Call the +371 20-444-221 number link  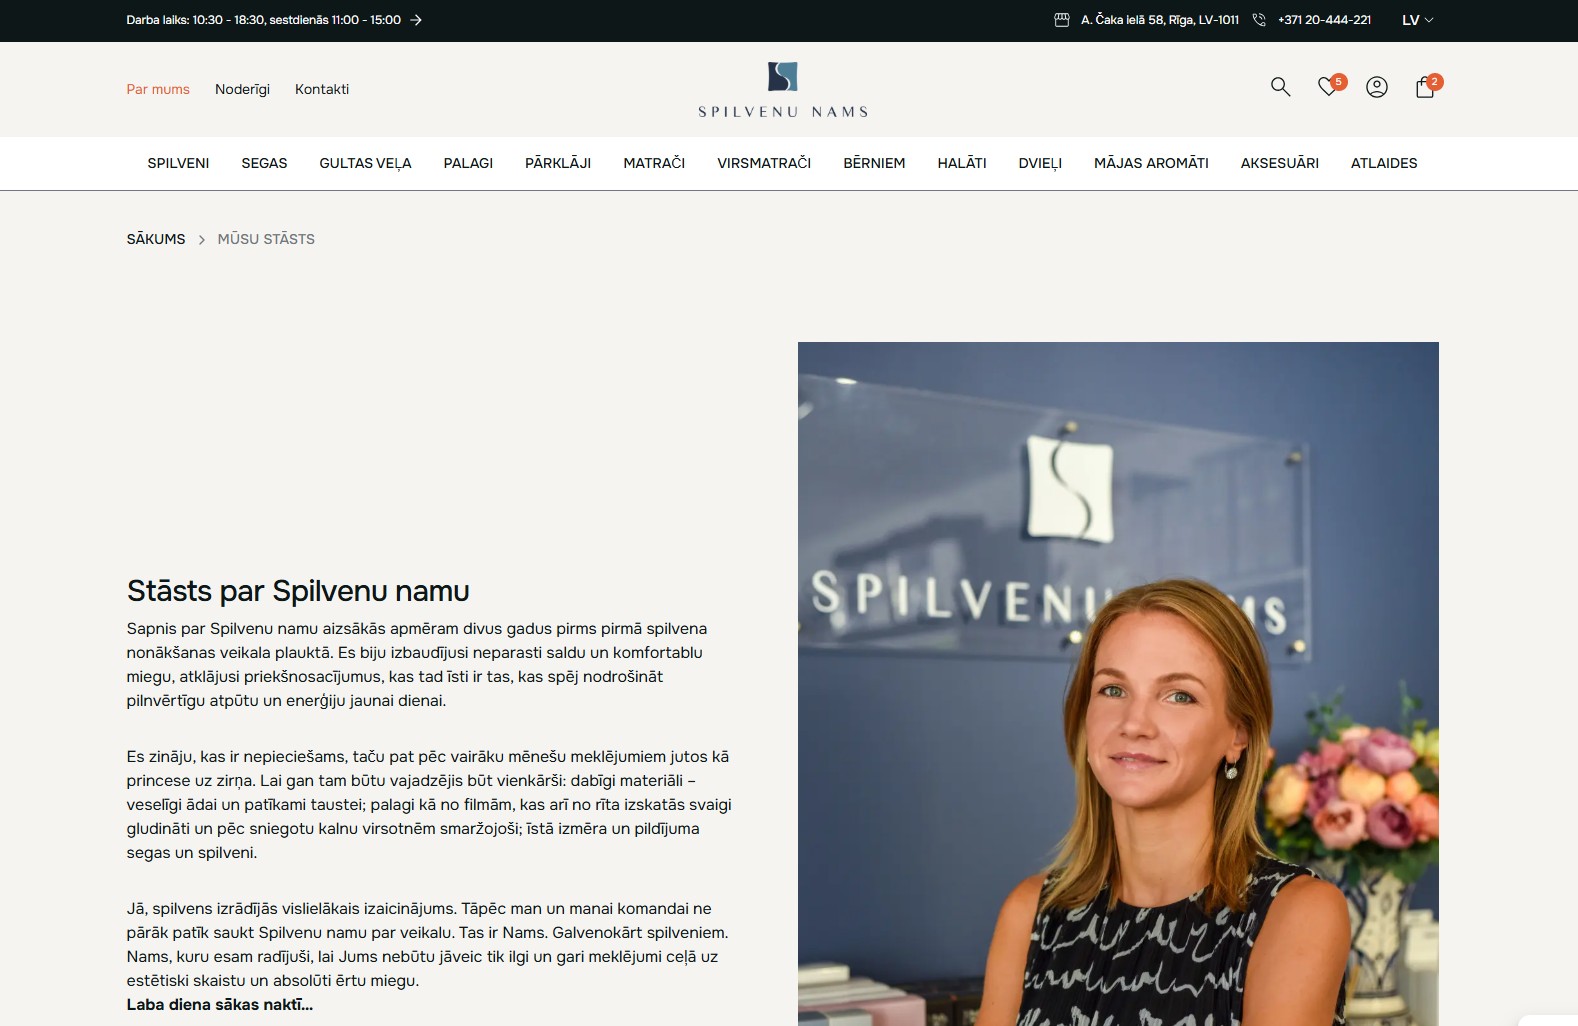pos(1324,20)
